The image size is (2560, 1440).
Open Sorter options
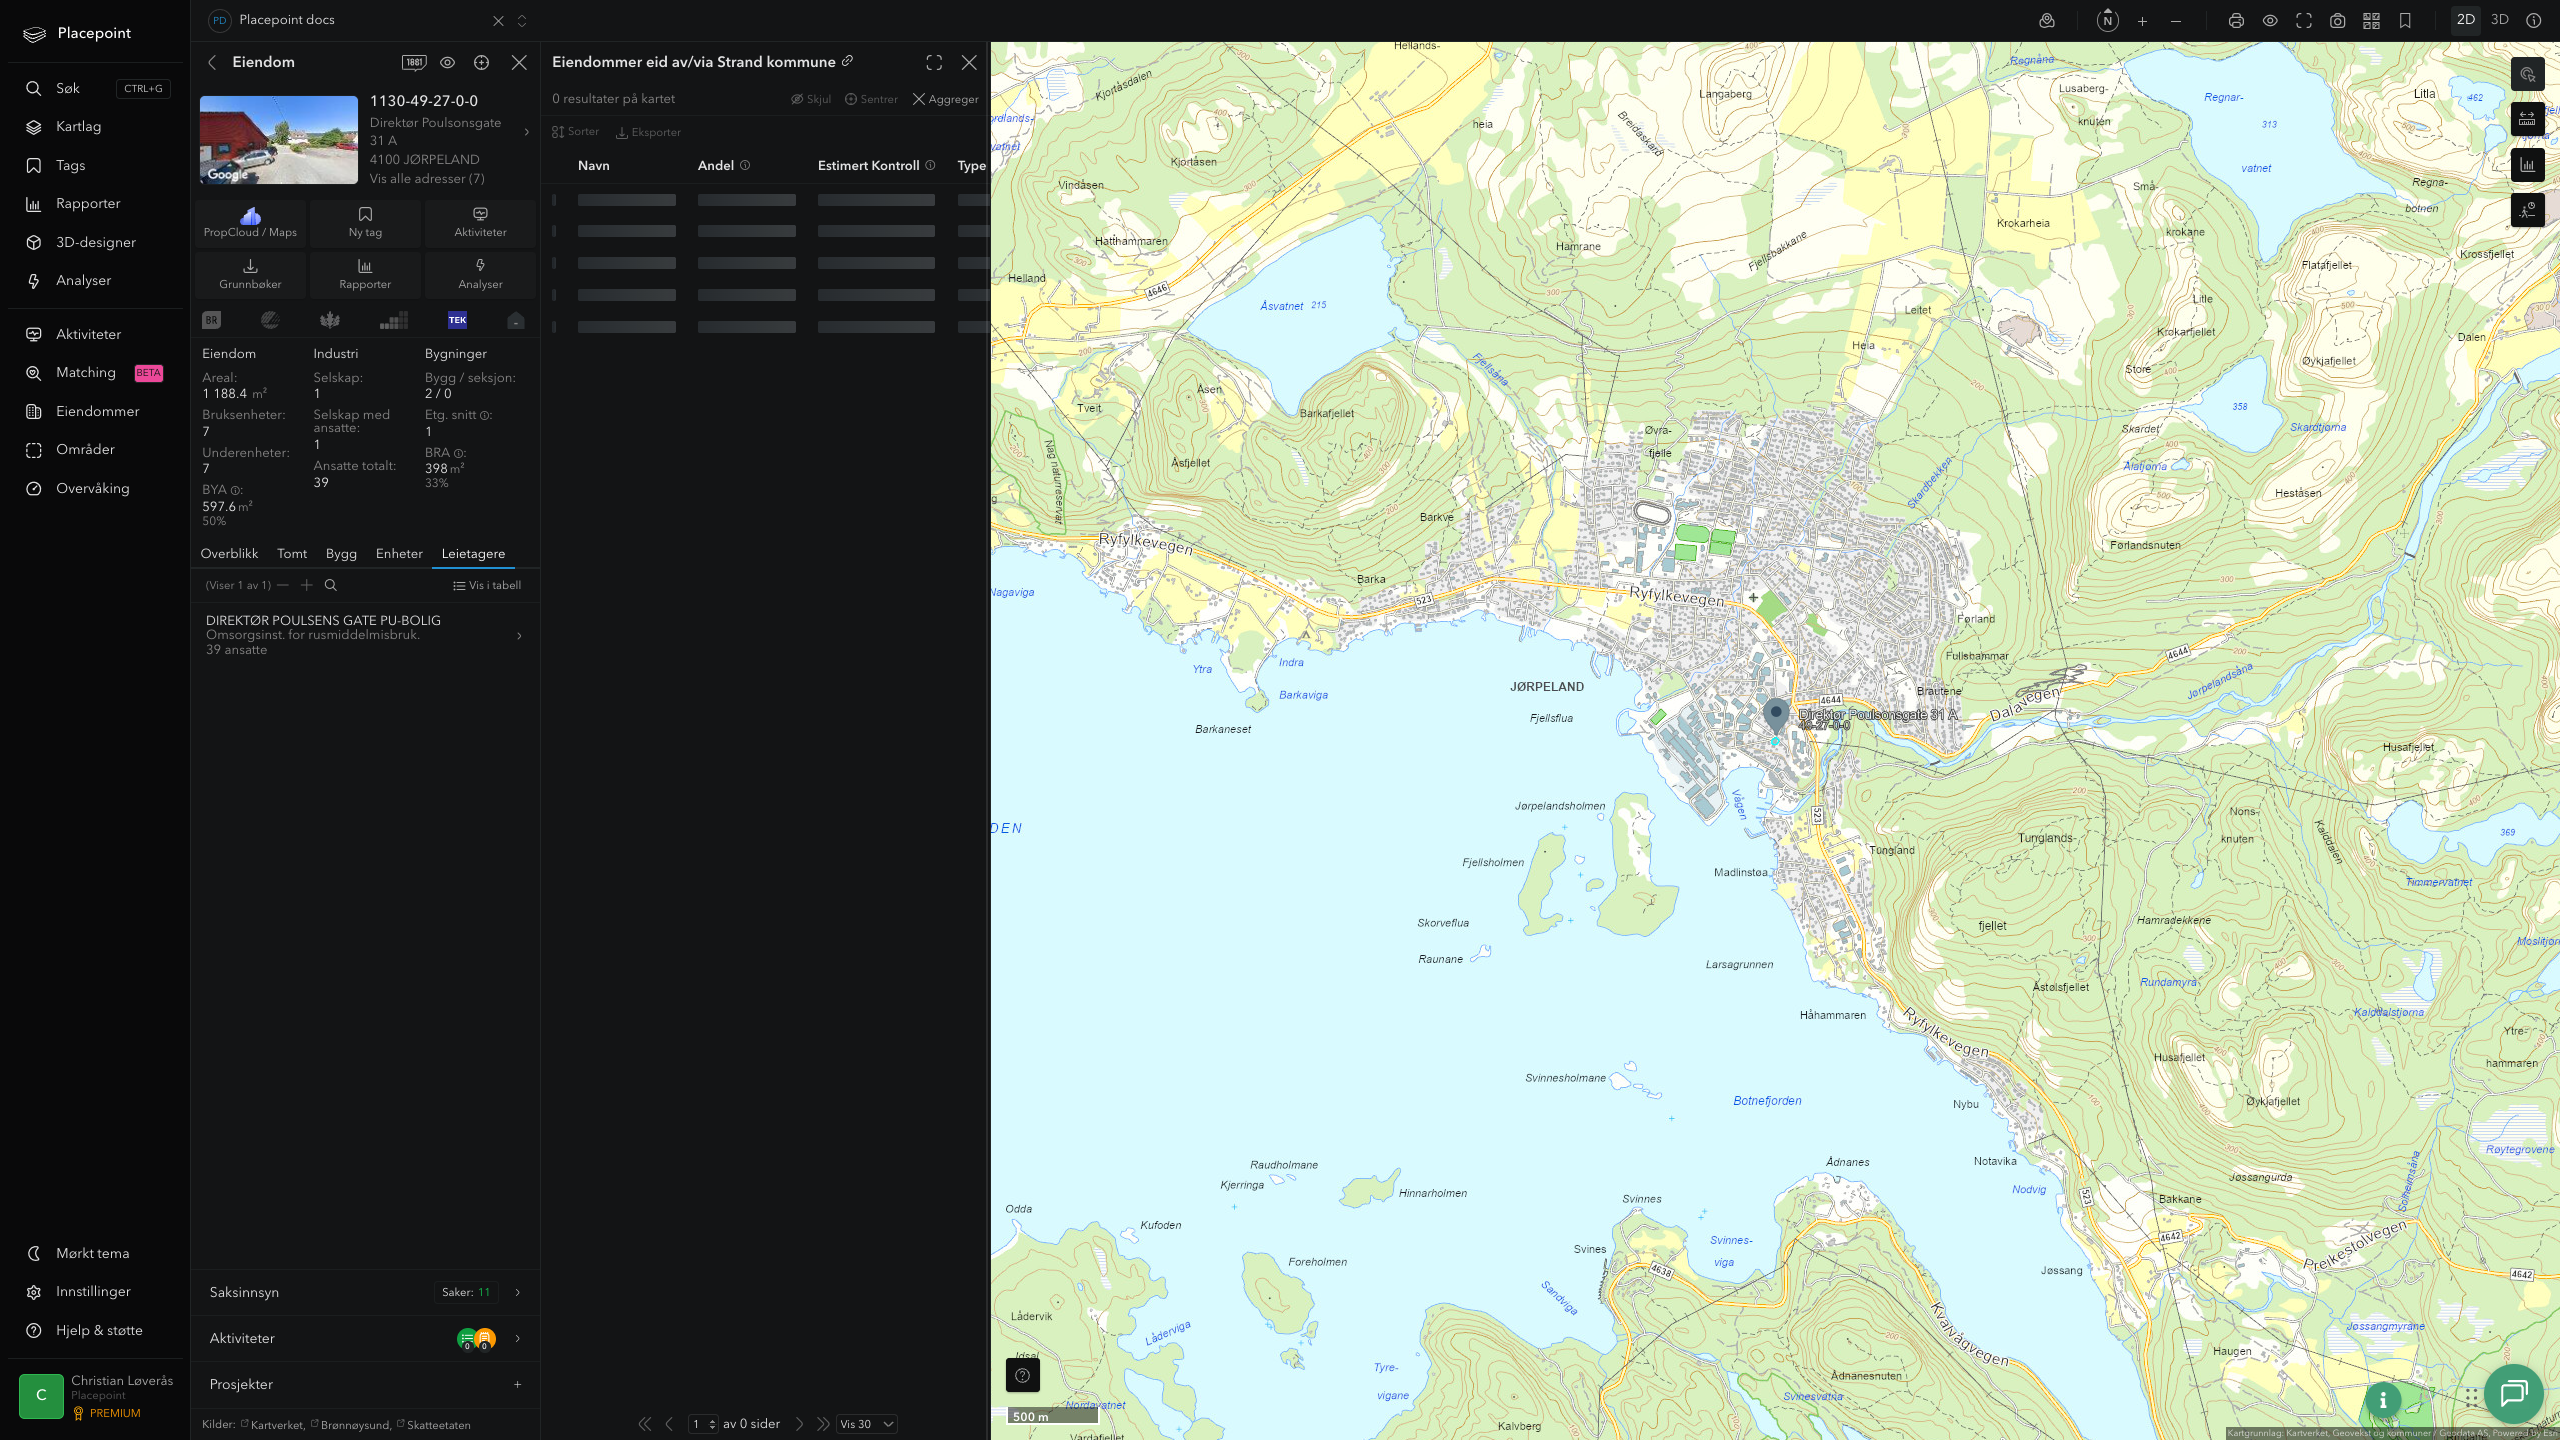coord(576,132)
